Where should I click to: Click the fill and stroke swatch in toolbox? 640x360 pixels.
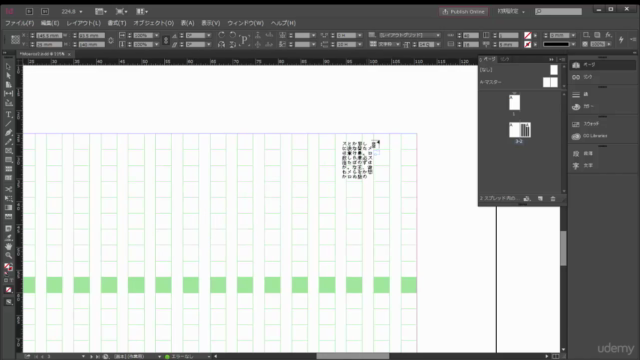pyautogui.click(x=8, y=267)
